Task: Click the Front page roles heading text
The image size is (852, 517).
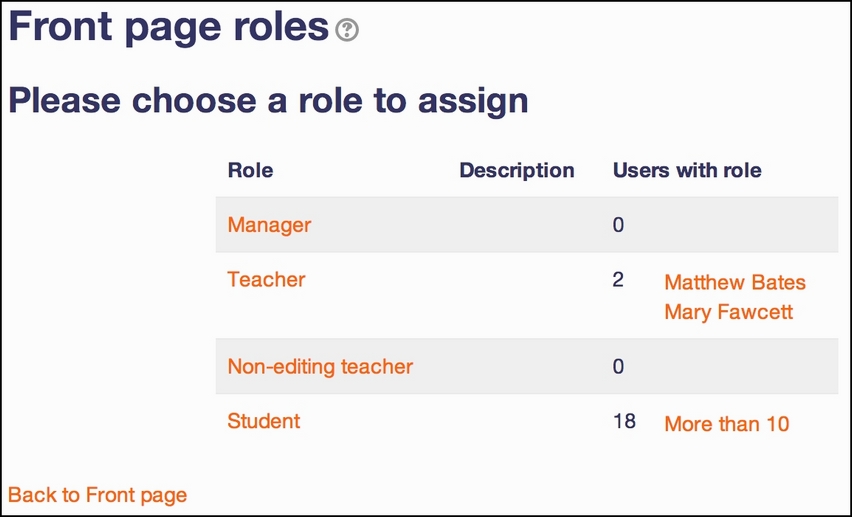Action: 169,26
